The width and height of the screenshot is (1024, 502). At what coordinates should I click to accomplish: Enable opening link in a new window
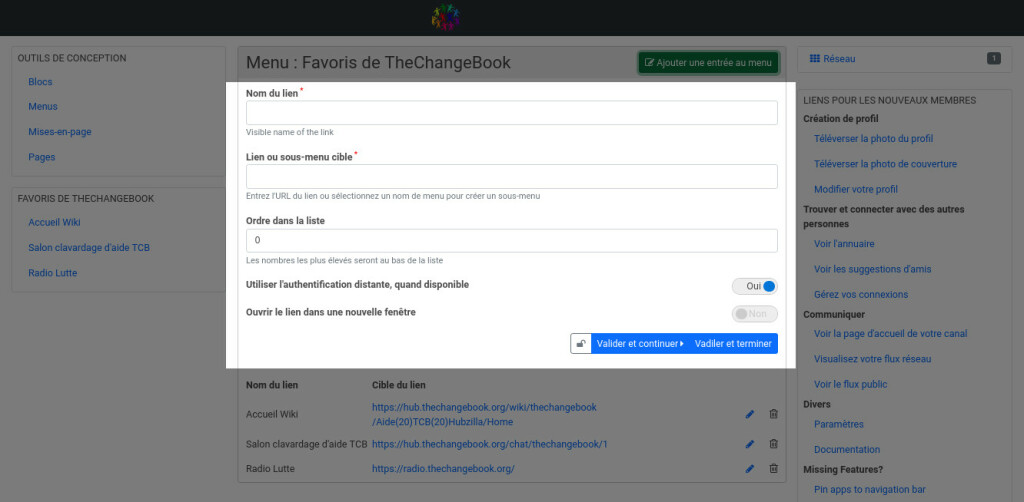(754, 313)
